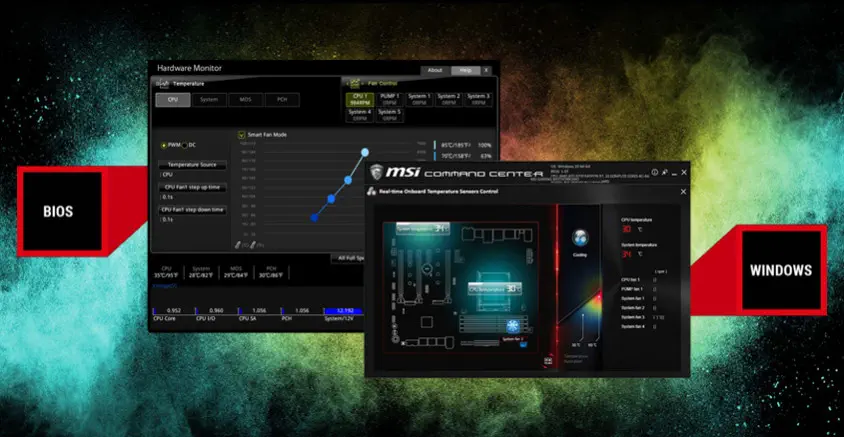
Task: Open the Cooling globe icon in Command Center
Action: tap(580, 237)
